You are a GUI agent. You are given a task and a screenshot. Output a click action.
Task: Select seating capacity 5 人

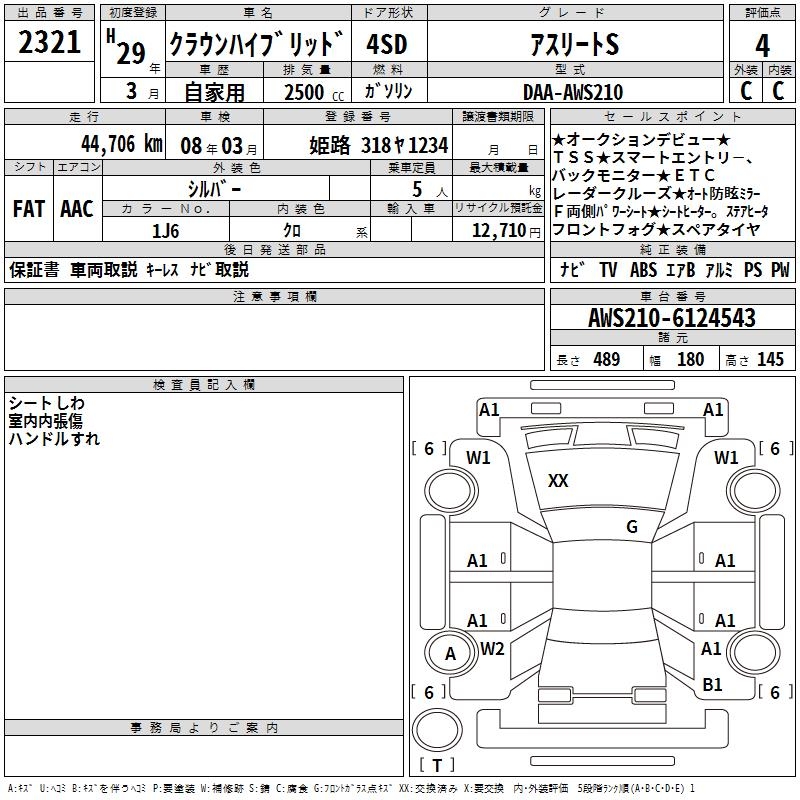pos(430,190)
